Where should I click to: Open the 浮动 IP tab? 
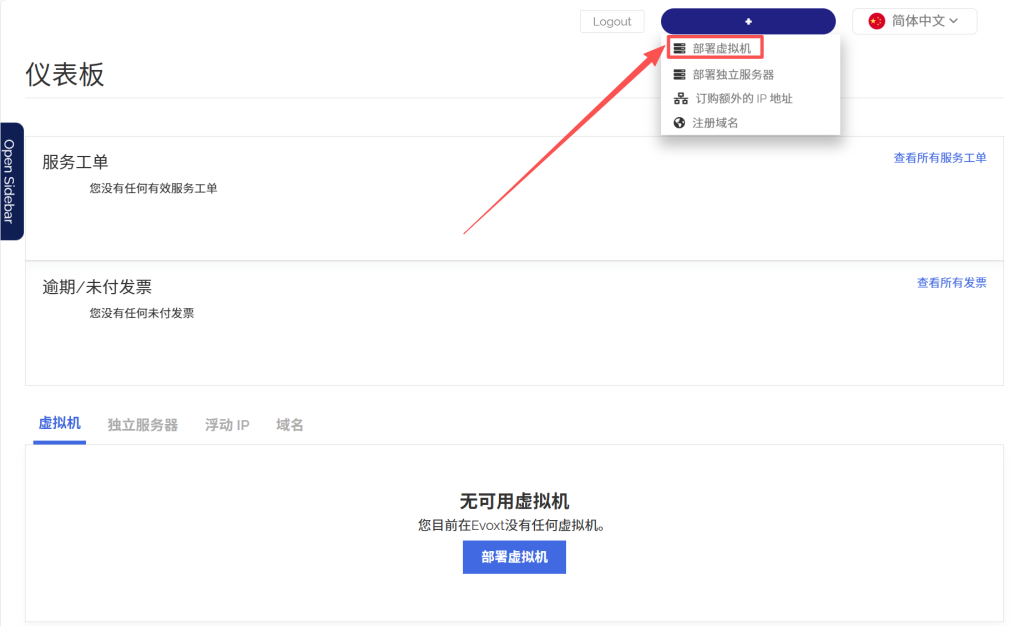pos(227,425)
